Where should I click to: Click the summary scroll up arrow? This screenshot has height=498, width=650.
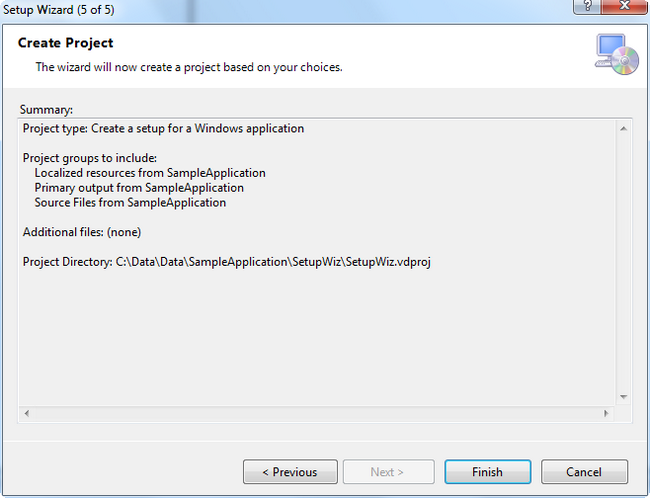click(x=623, y=129)
